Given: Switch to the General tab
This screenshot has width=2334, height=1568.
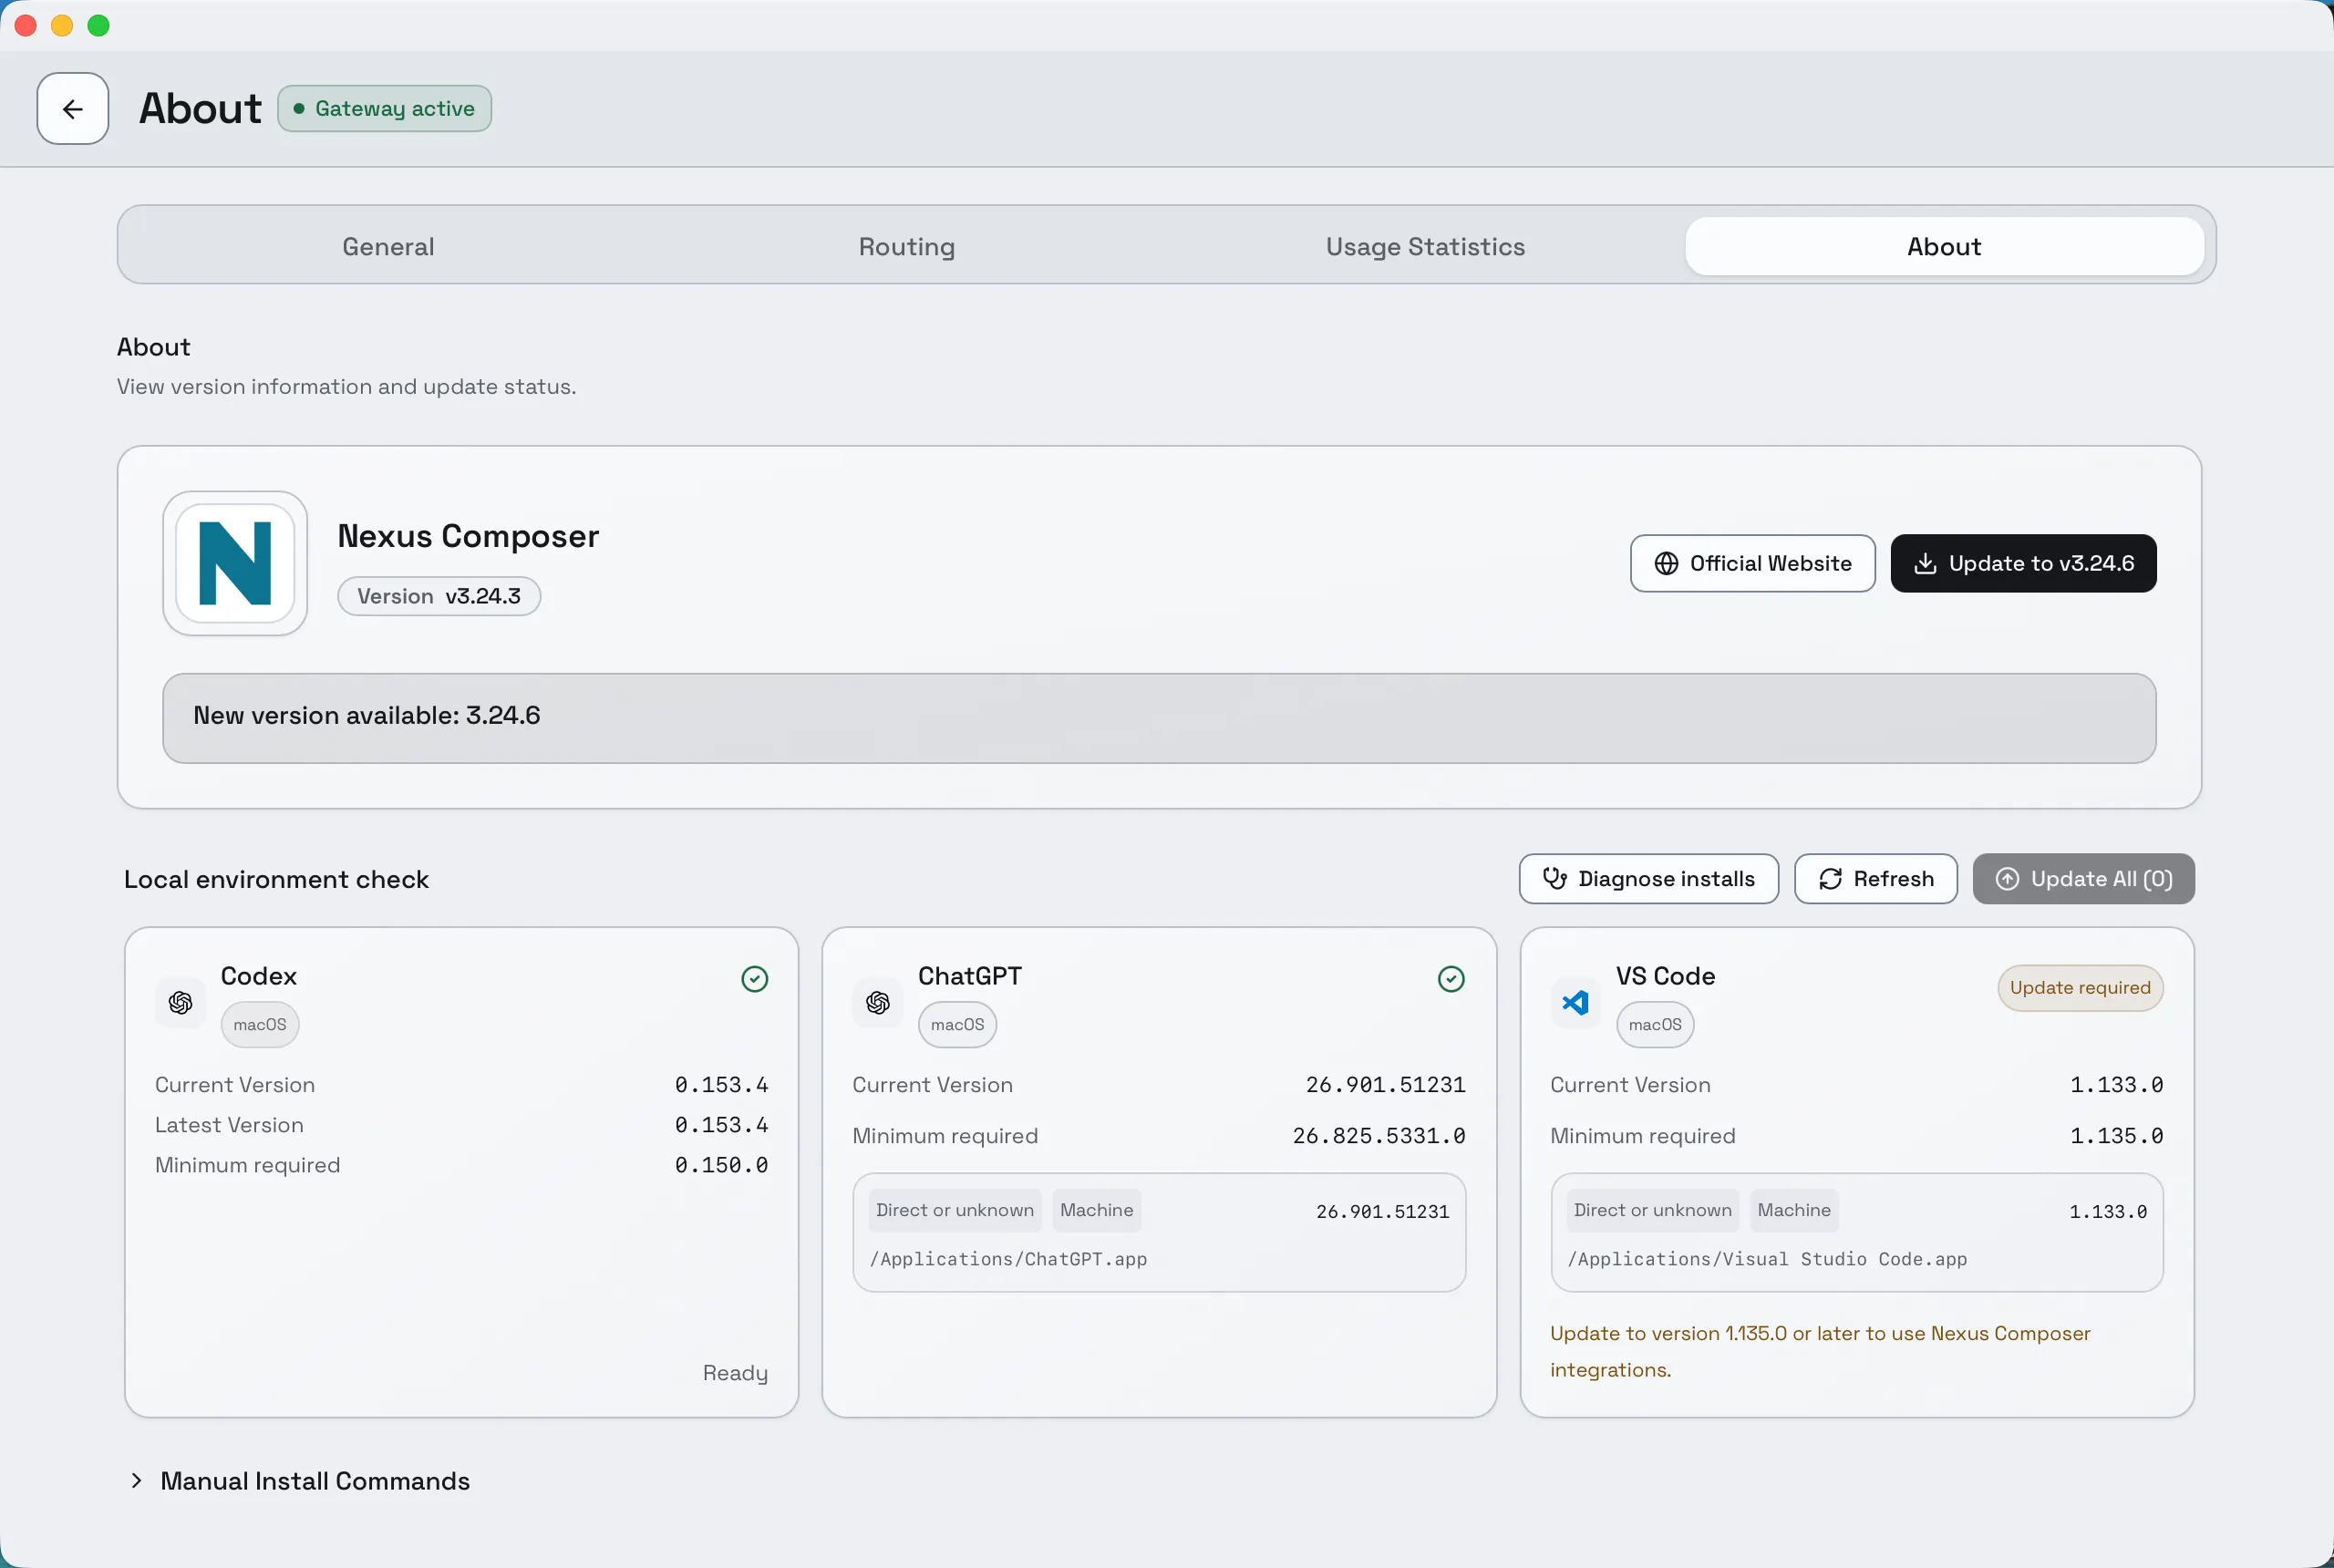Looking at the screenshot, I should coord(388,246).
